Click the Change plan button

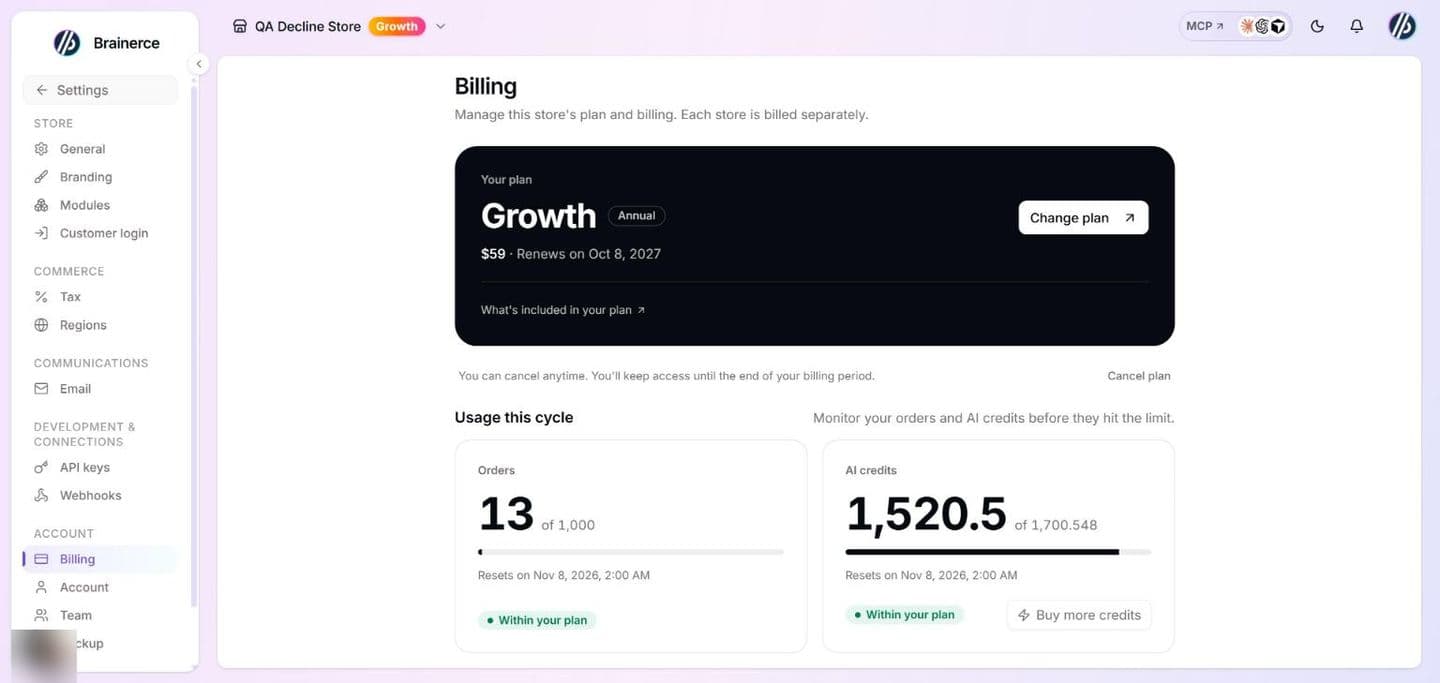[x=1083, y=218]
